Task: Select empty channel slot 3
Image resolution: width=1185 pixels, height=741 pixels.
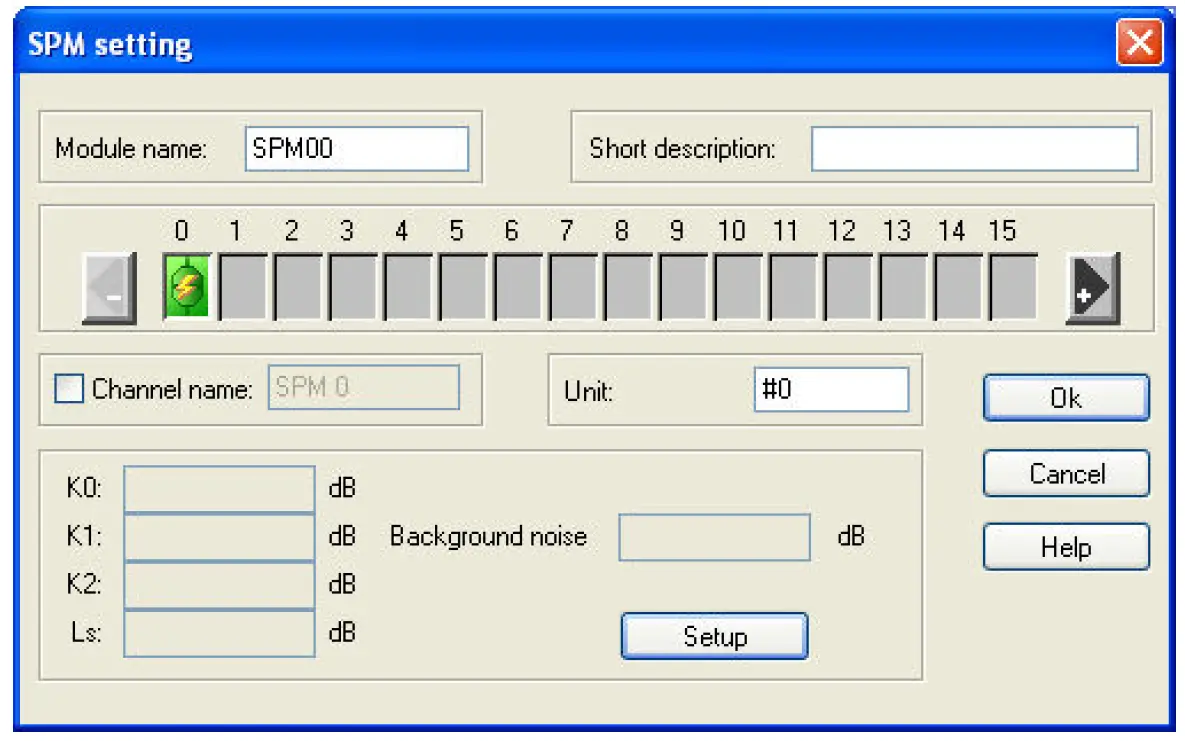Action: (x=353, y=287)
